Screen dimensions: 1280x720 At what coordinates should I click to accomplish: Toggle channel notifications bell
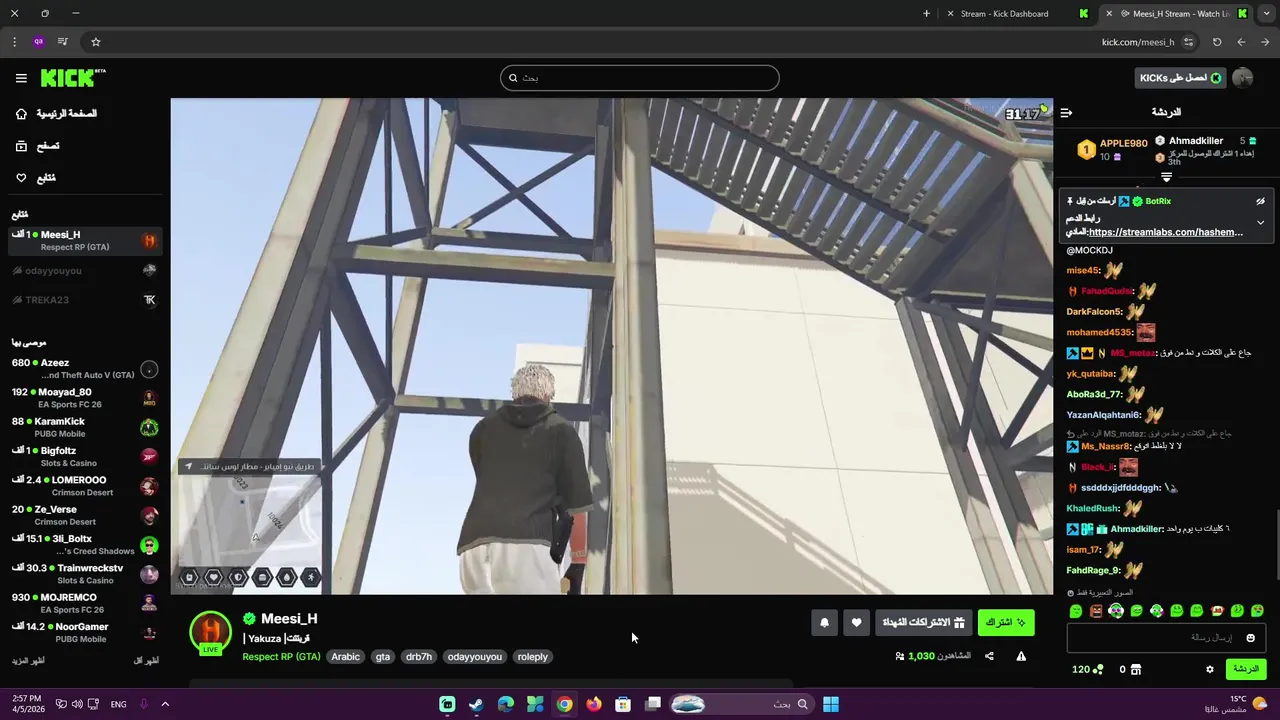coord(824,623)
